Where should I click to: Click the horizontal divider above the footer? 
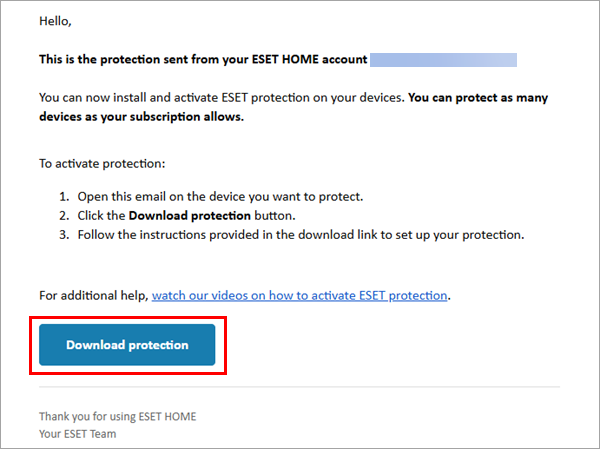(x=300, y=387)
